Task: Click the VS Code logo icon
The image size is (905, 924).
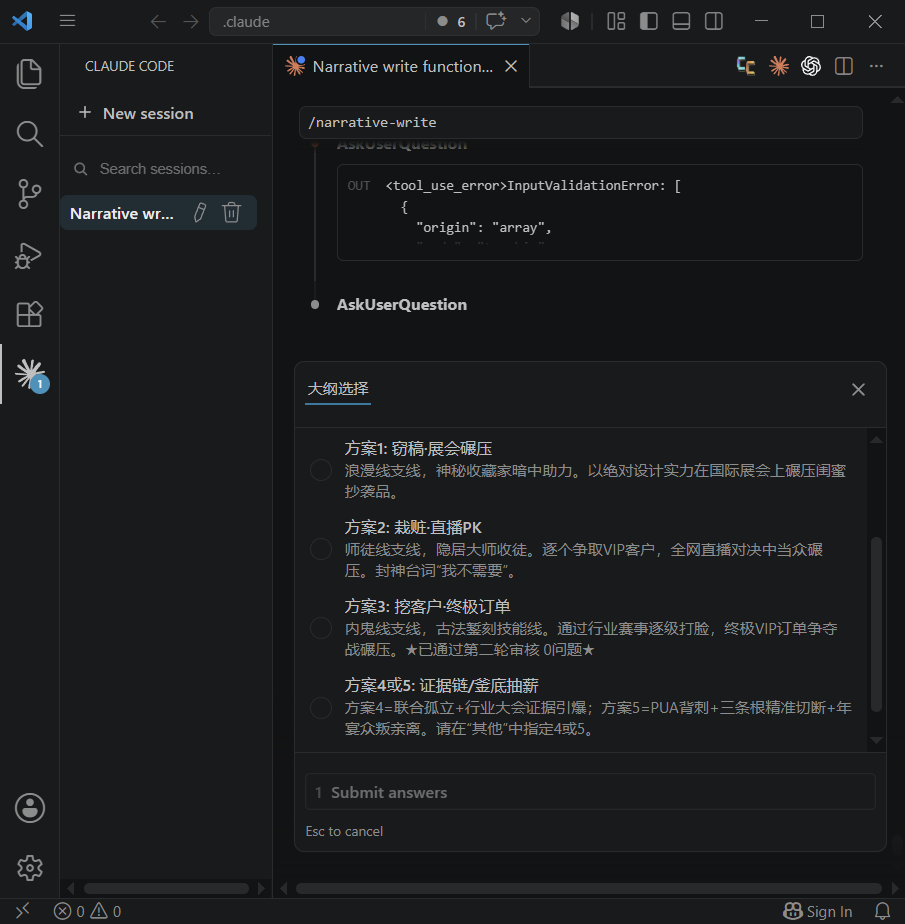Action: 22,21
